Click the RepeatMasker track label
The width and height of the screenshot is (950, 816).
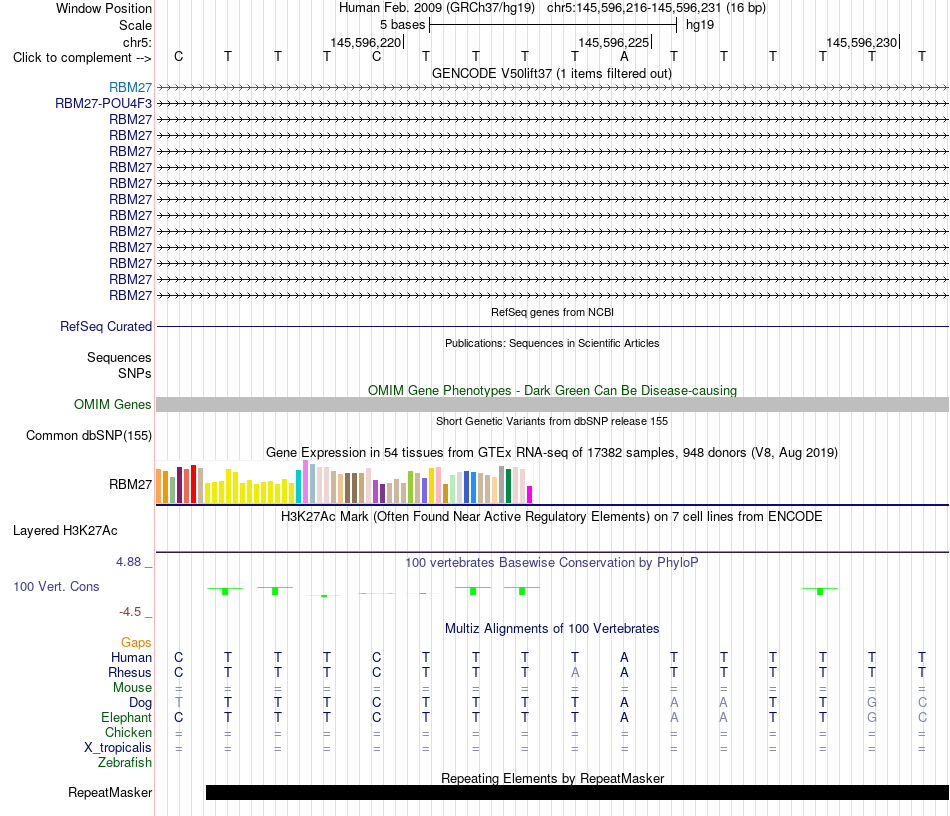pyautogui.click(x=110, y=793)
